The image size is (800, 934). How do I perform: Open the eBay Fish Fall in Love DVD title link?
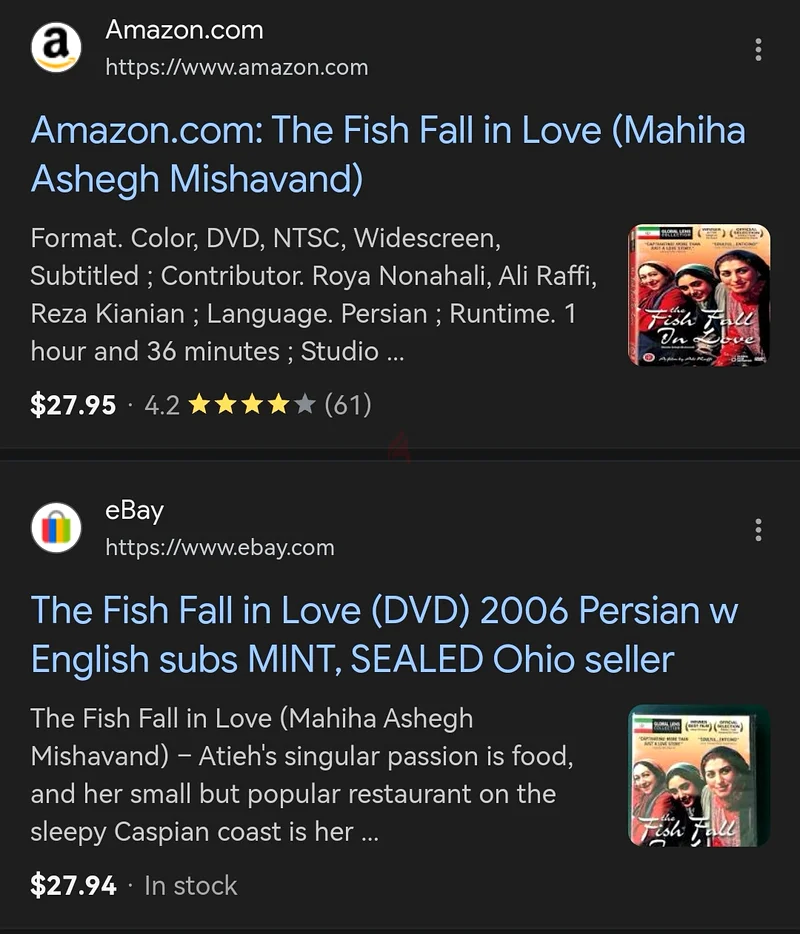[384, 634]
